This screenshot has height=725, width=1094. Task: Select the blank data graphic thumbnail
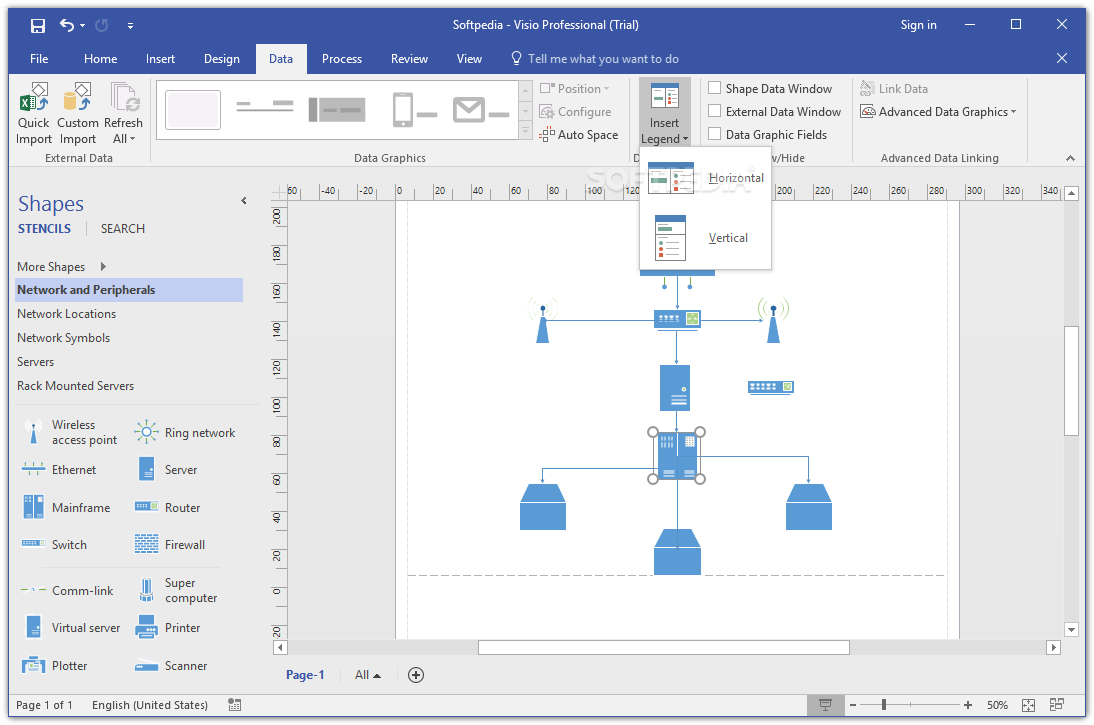click(193, 110)
